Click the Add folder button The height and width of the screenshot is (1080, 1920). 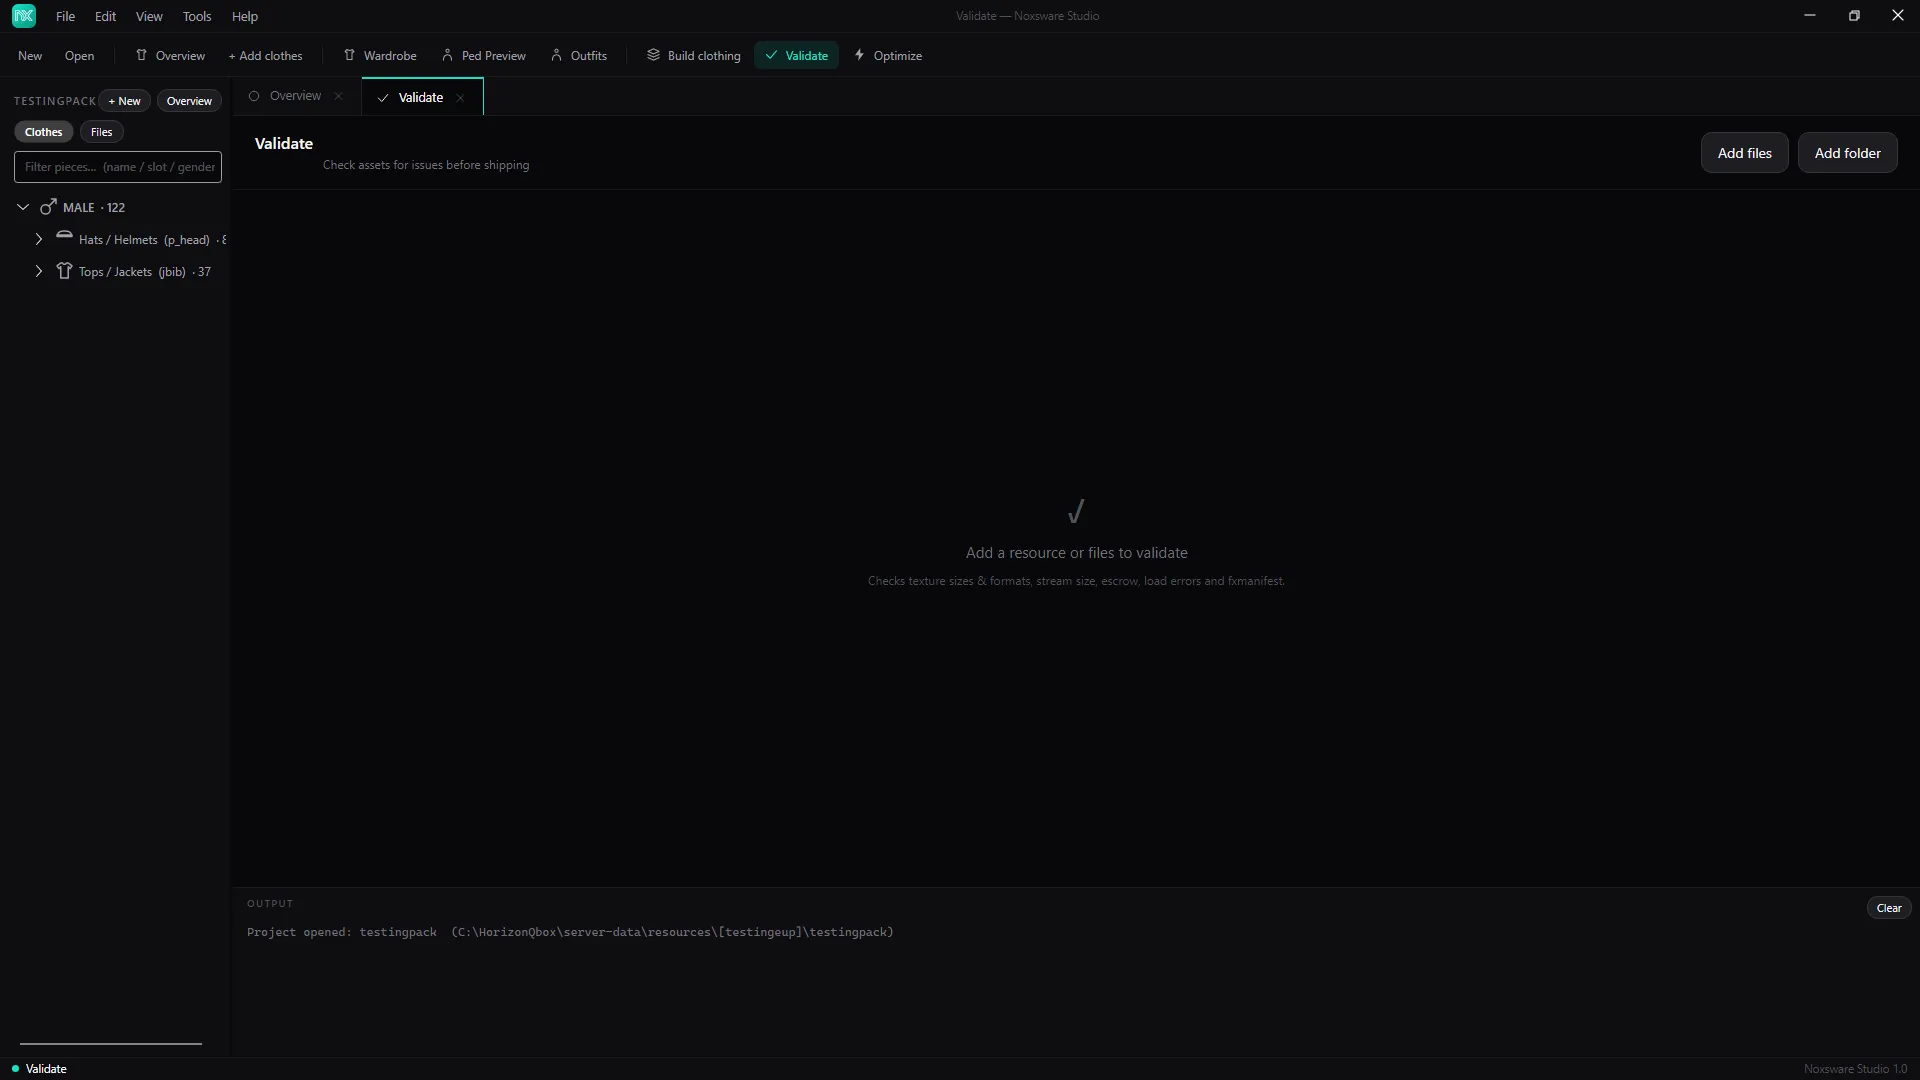[x=1847, y=153]
